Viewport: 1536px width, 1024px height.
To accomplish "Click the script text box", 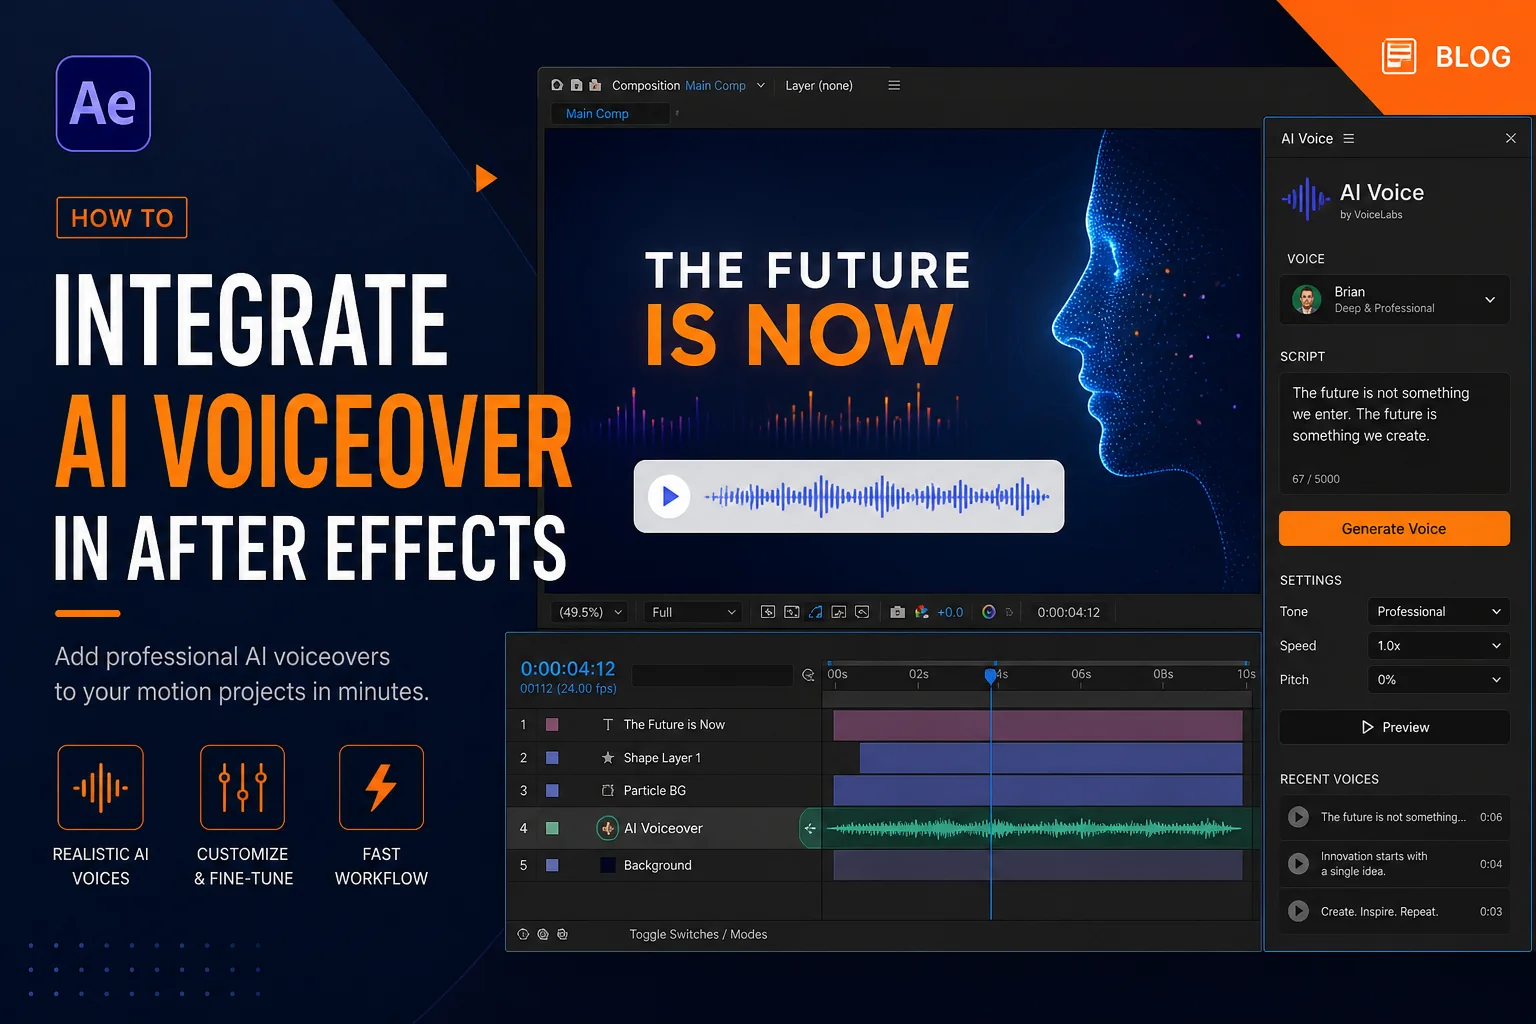I will click(1394, 433).
